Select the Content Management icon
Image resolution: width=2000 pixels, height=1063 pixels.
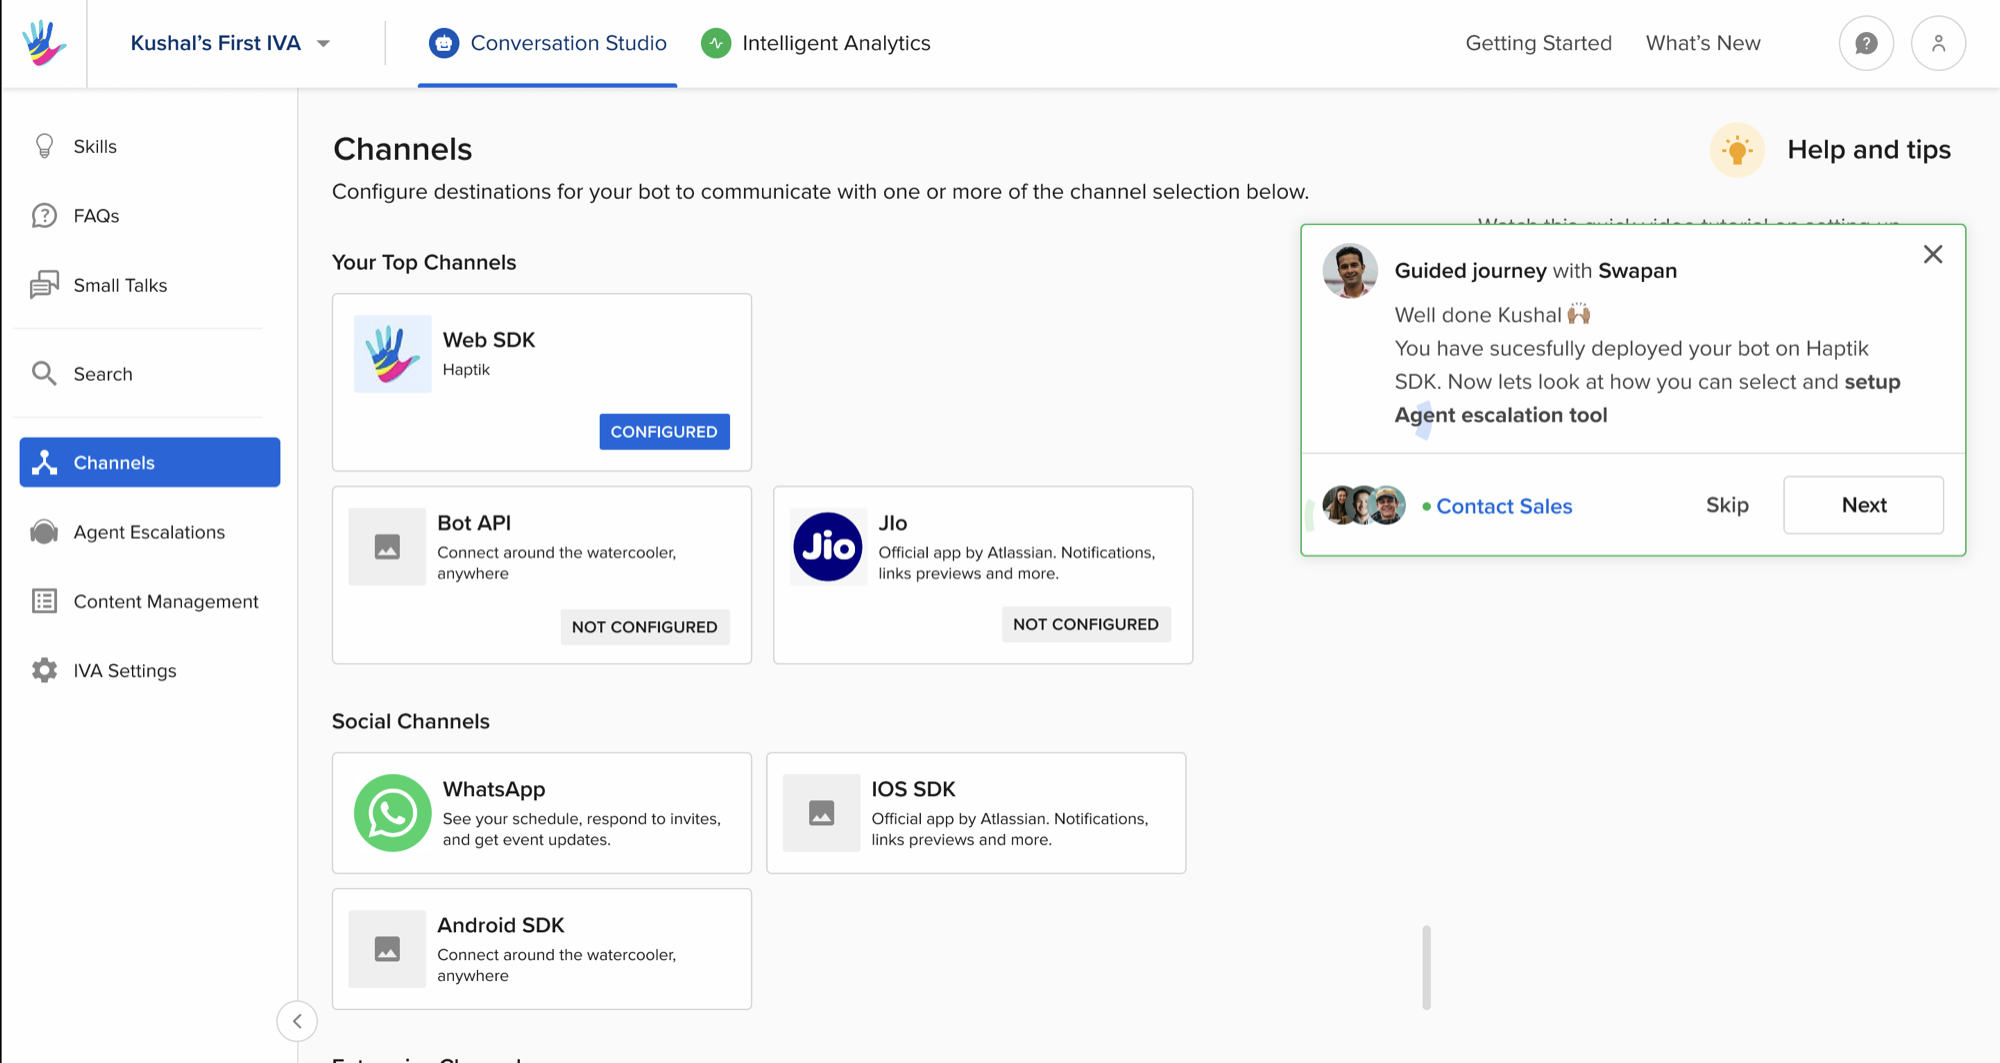coord(43,601)
